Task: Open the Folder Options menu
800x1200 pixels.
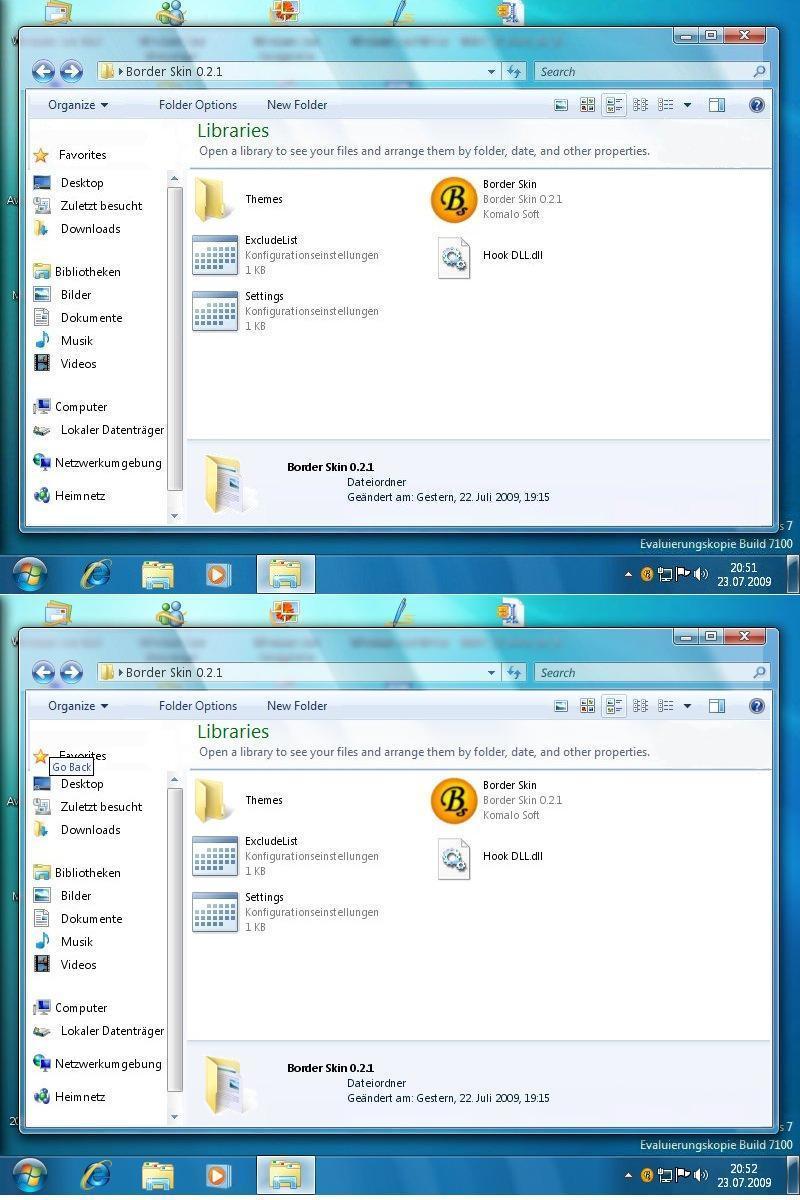Action: 197,104
